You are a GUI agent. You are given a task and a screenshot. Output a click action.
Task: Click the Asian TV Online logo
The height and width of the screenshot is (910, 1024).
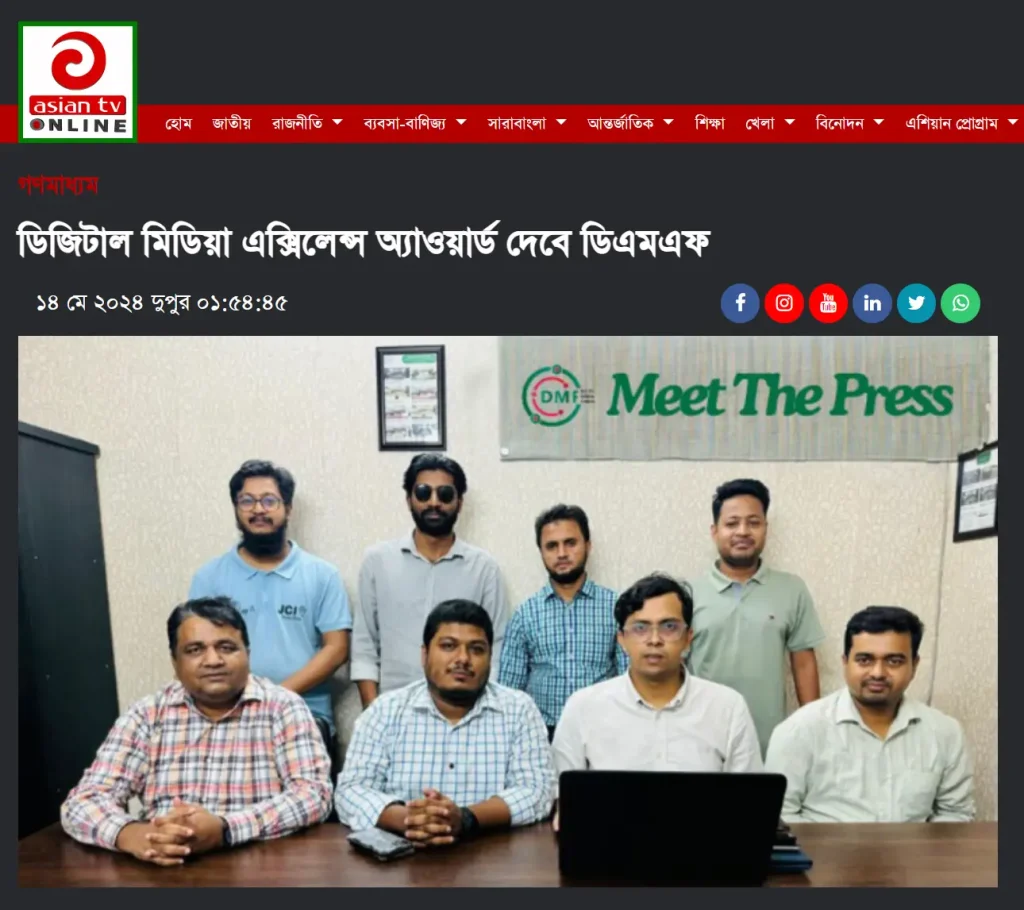78,82
